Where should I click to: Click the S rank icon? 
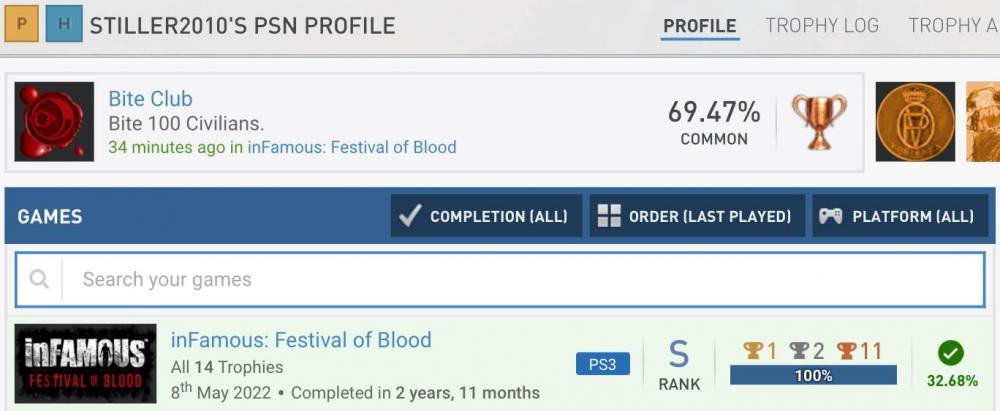[679, 354]
